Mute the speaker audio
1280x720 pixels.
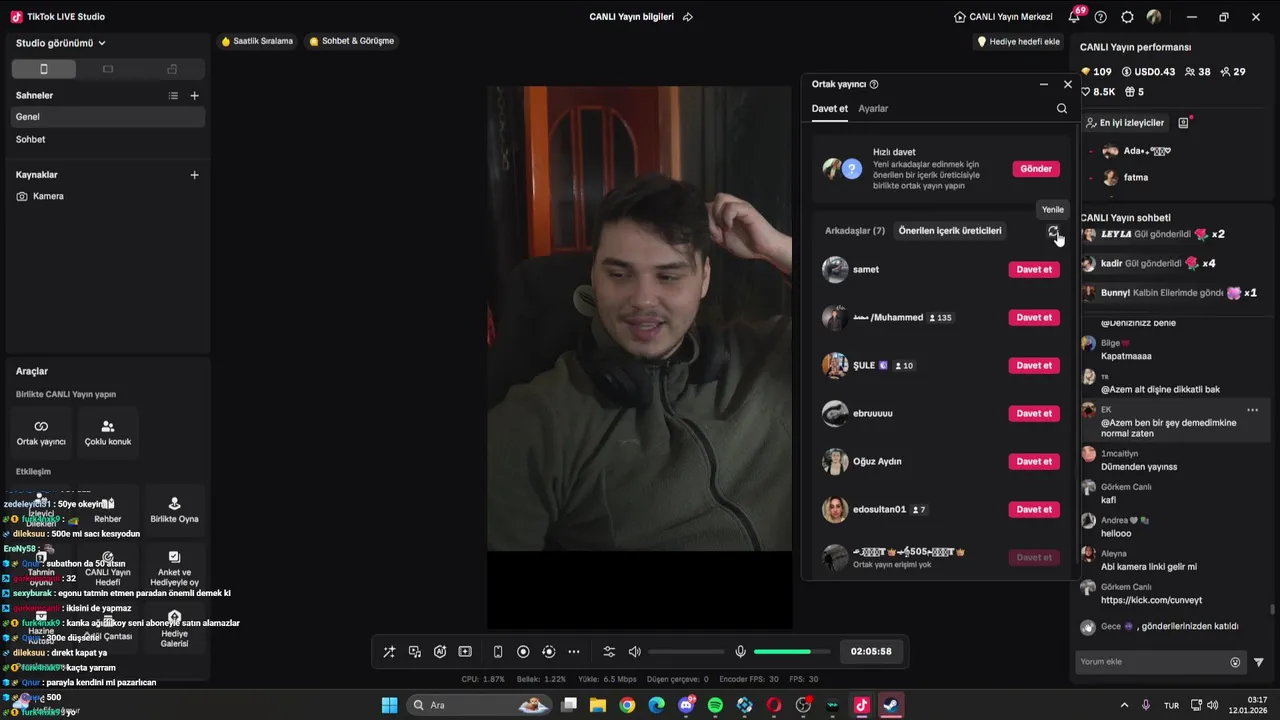(634, 652)
